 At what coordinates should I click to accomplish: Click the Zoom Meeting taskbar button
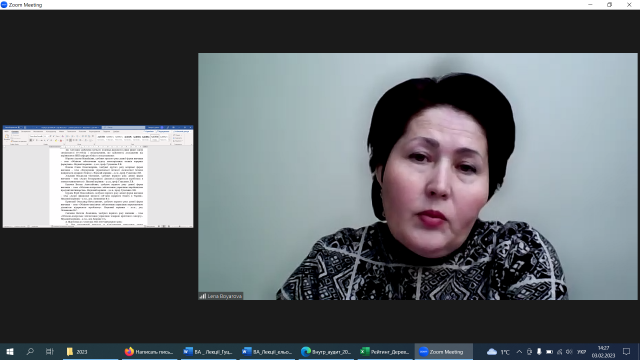click(444, 351)
